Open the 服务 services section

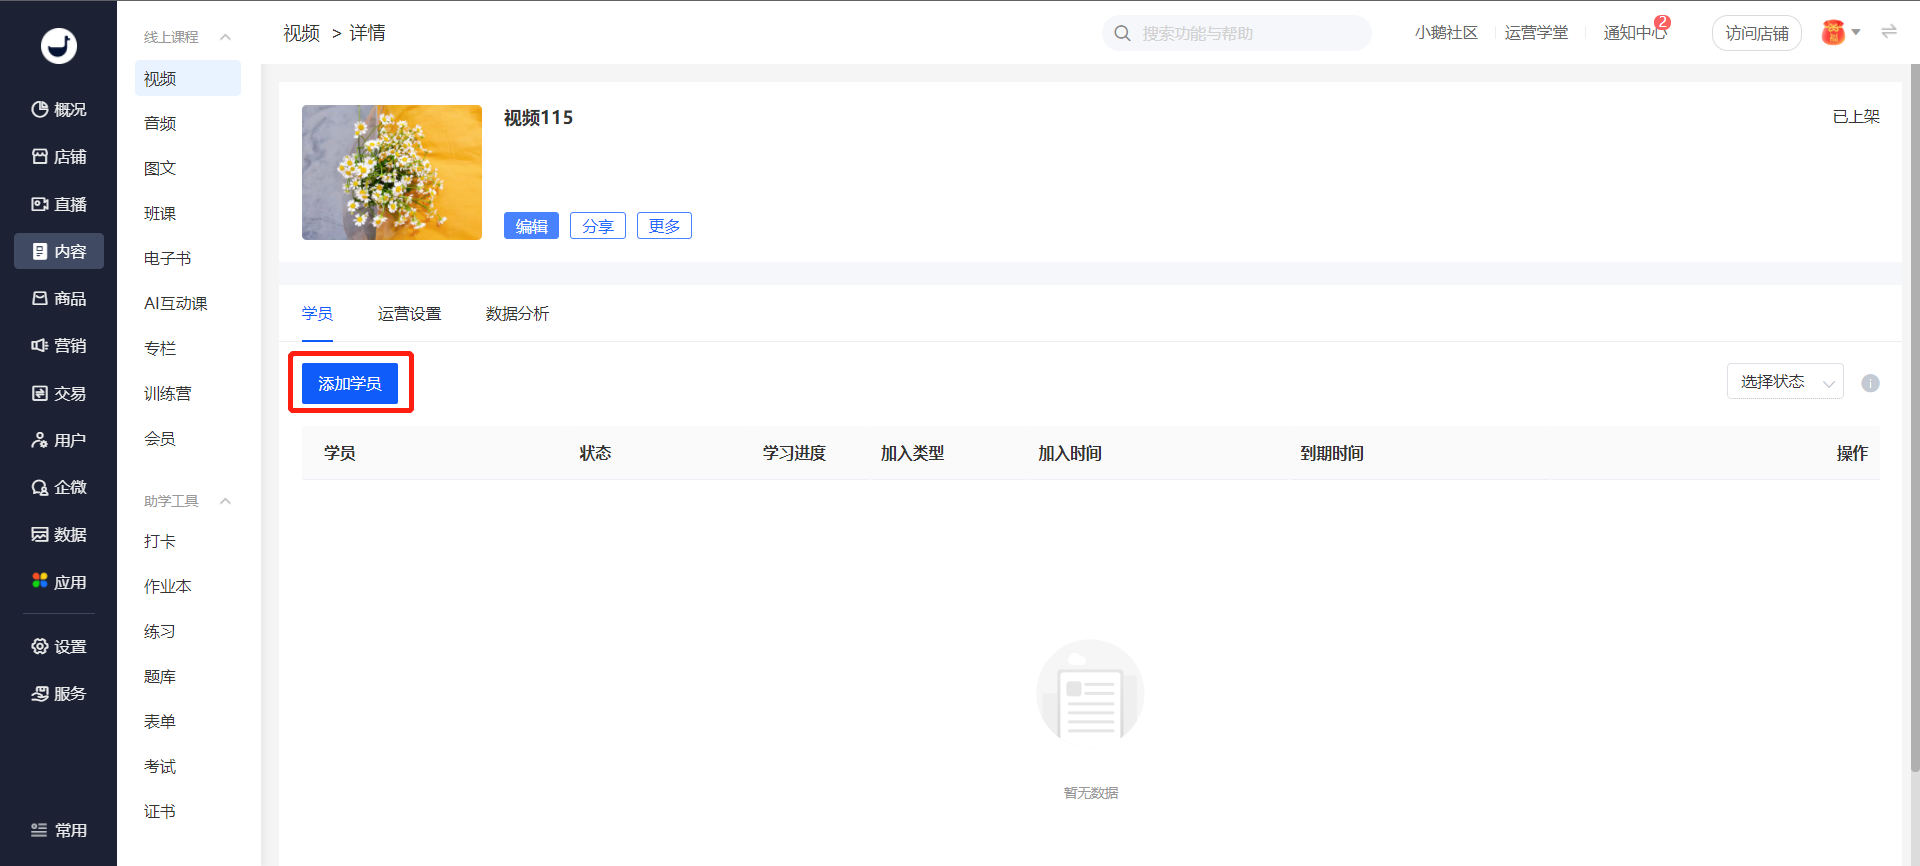(x=59, y=693)
